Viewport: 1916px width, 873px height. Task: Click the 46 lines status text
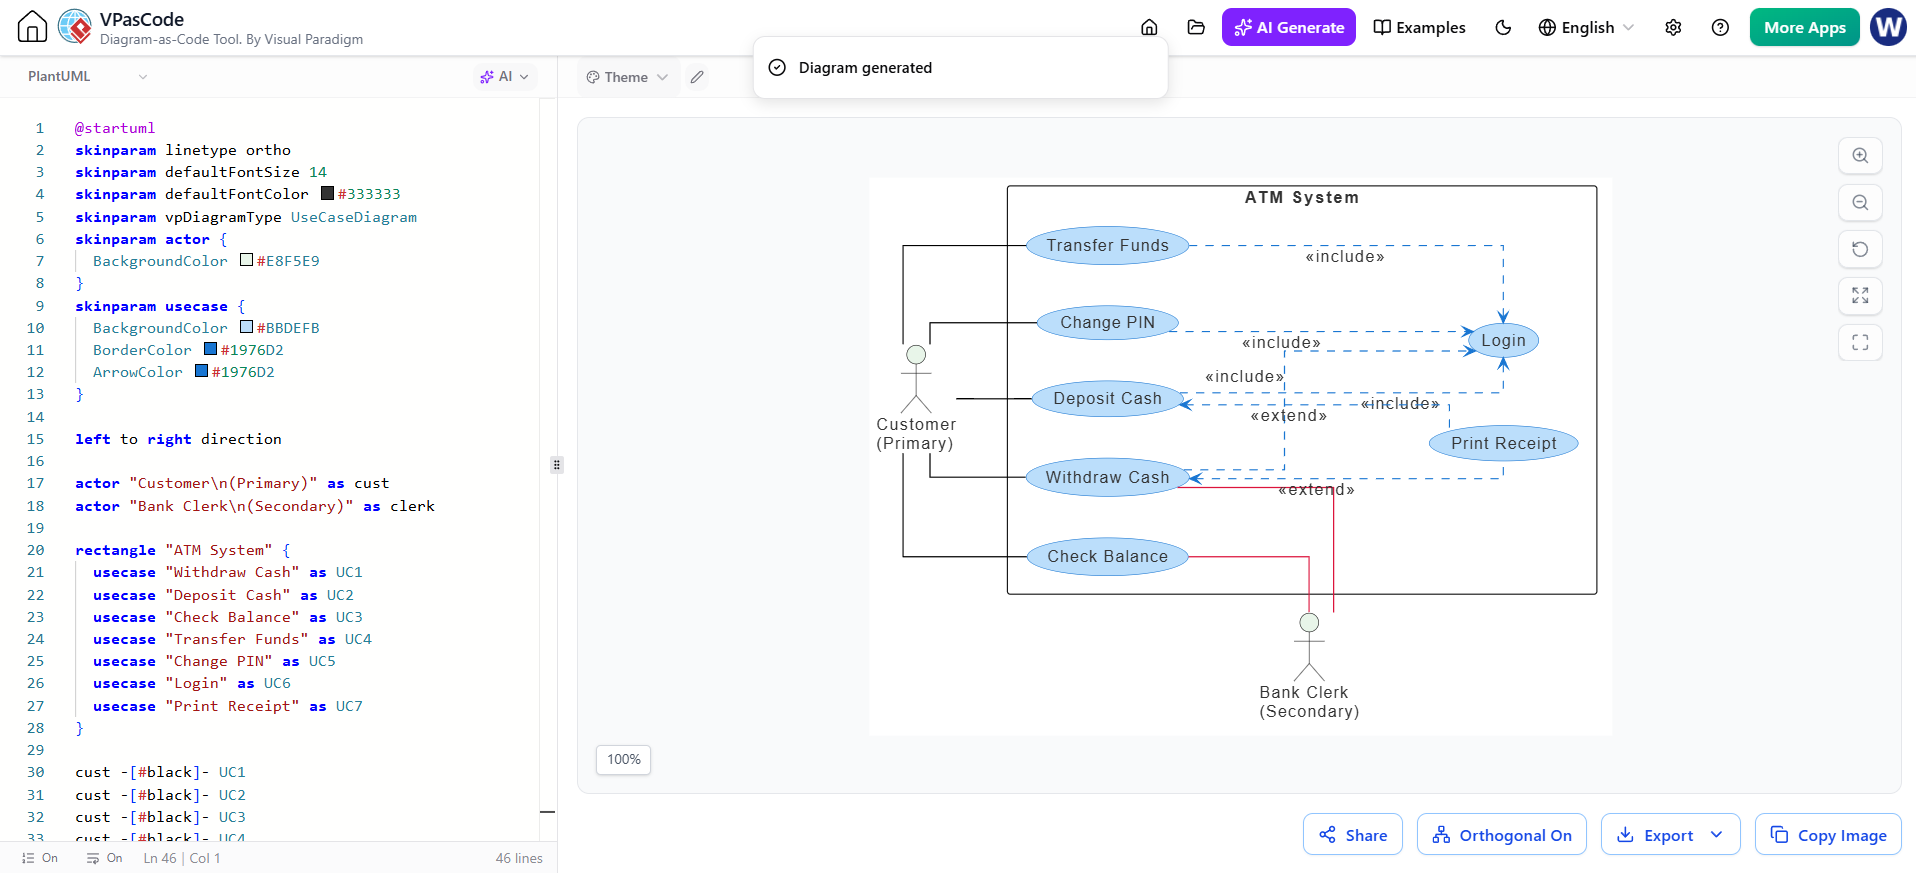(x=519, y=858)
